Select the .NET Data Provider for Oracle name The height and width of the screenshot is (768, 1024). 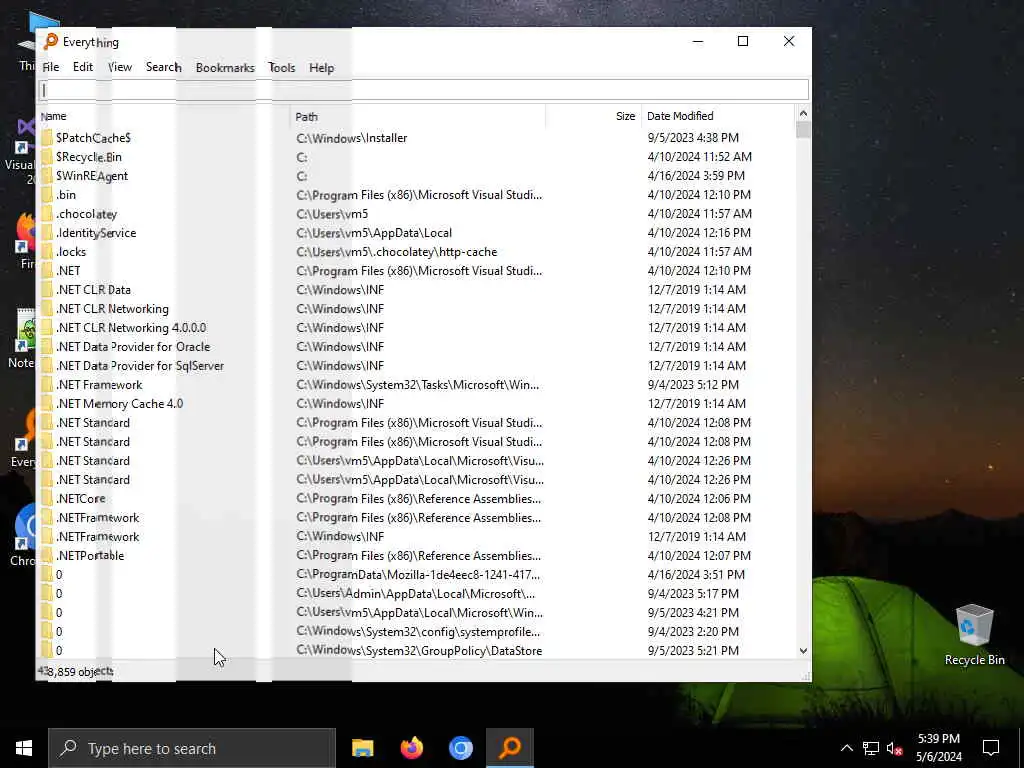point(133,347)
